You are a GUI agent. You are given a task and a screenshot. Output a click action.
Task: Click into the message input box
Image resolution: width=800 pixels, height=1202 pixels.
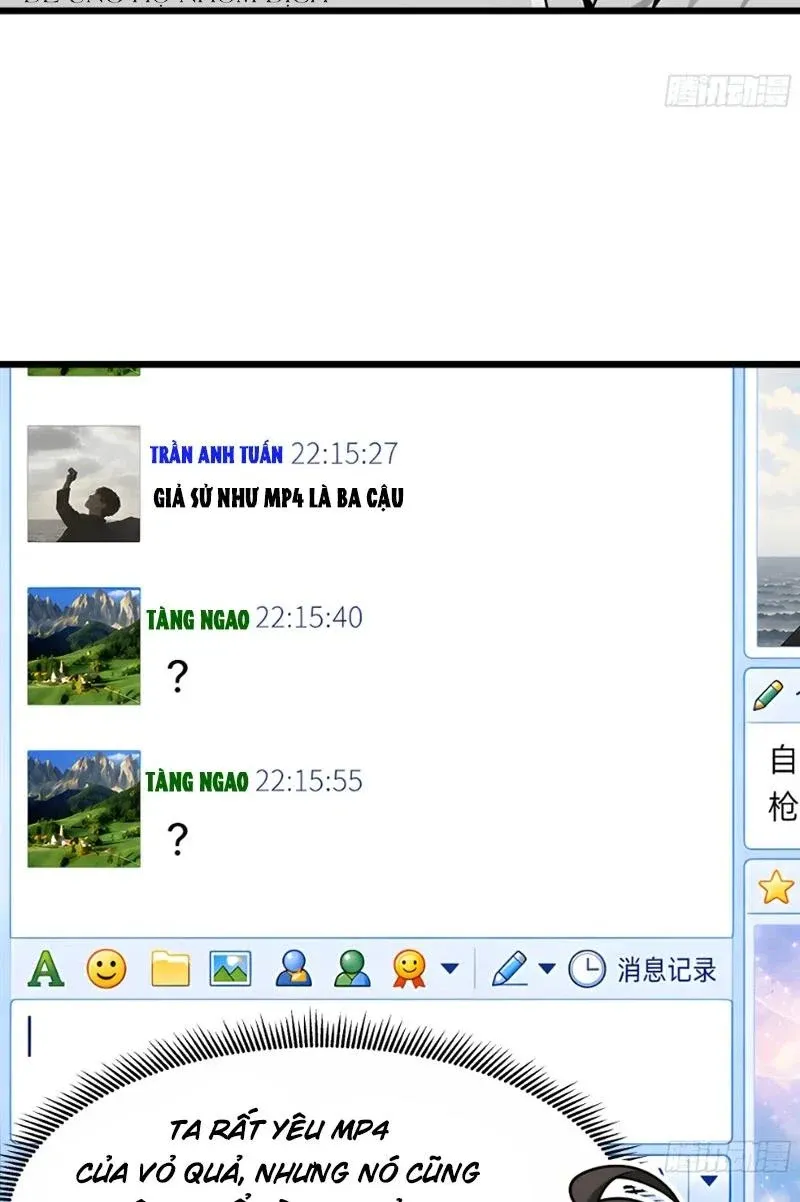pyautogui.click(x=370, y=1070)
